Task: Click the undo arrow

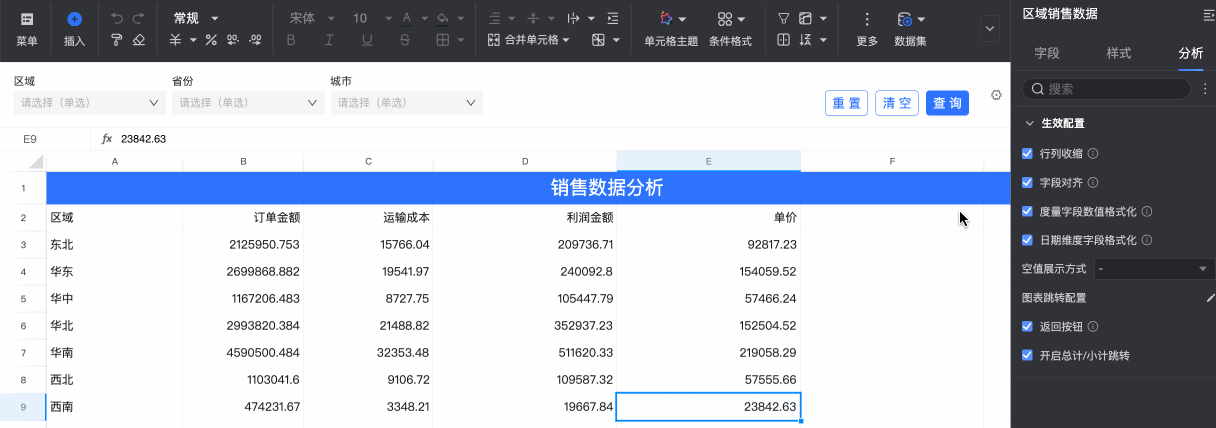Action: (117, 18)
